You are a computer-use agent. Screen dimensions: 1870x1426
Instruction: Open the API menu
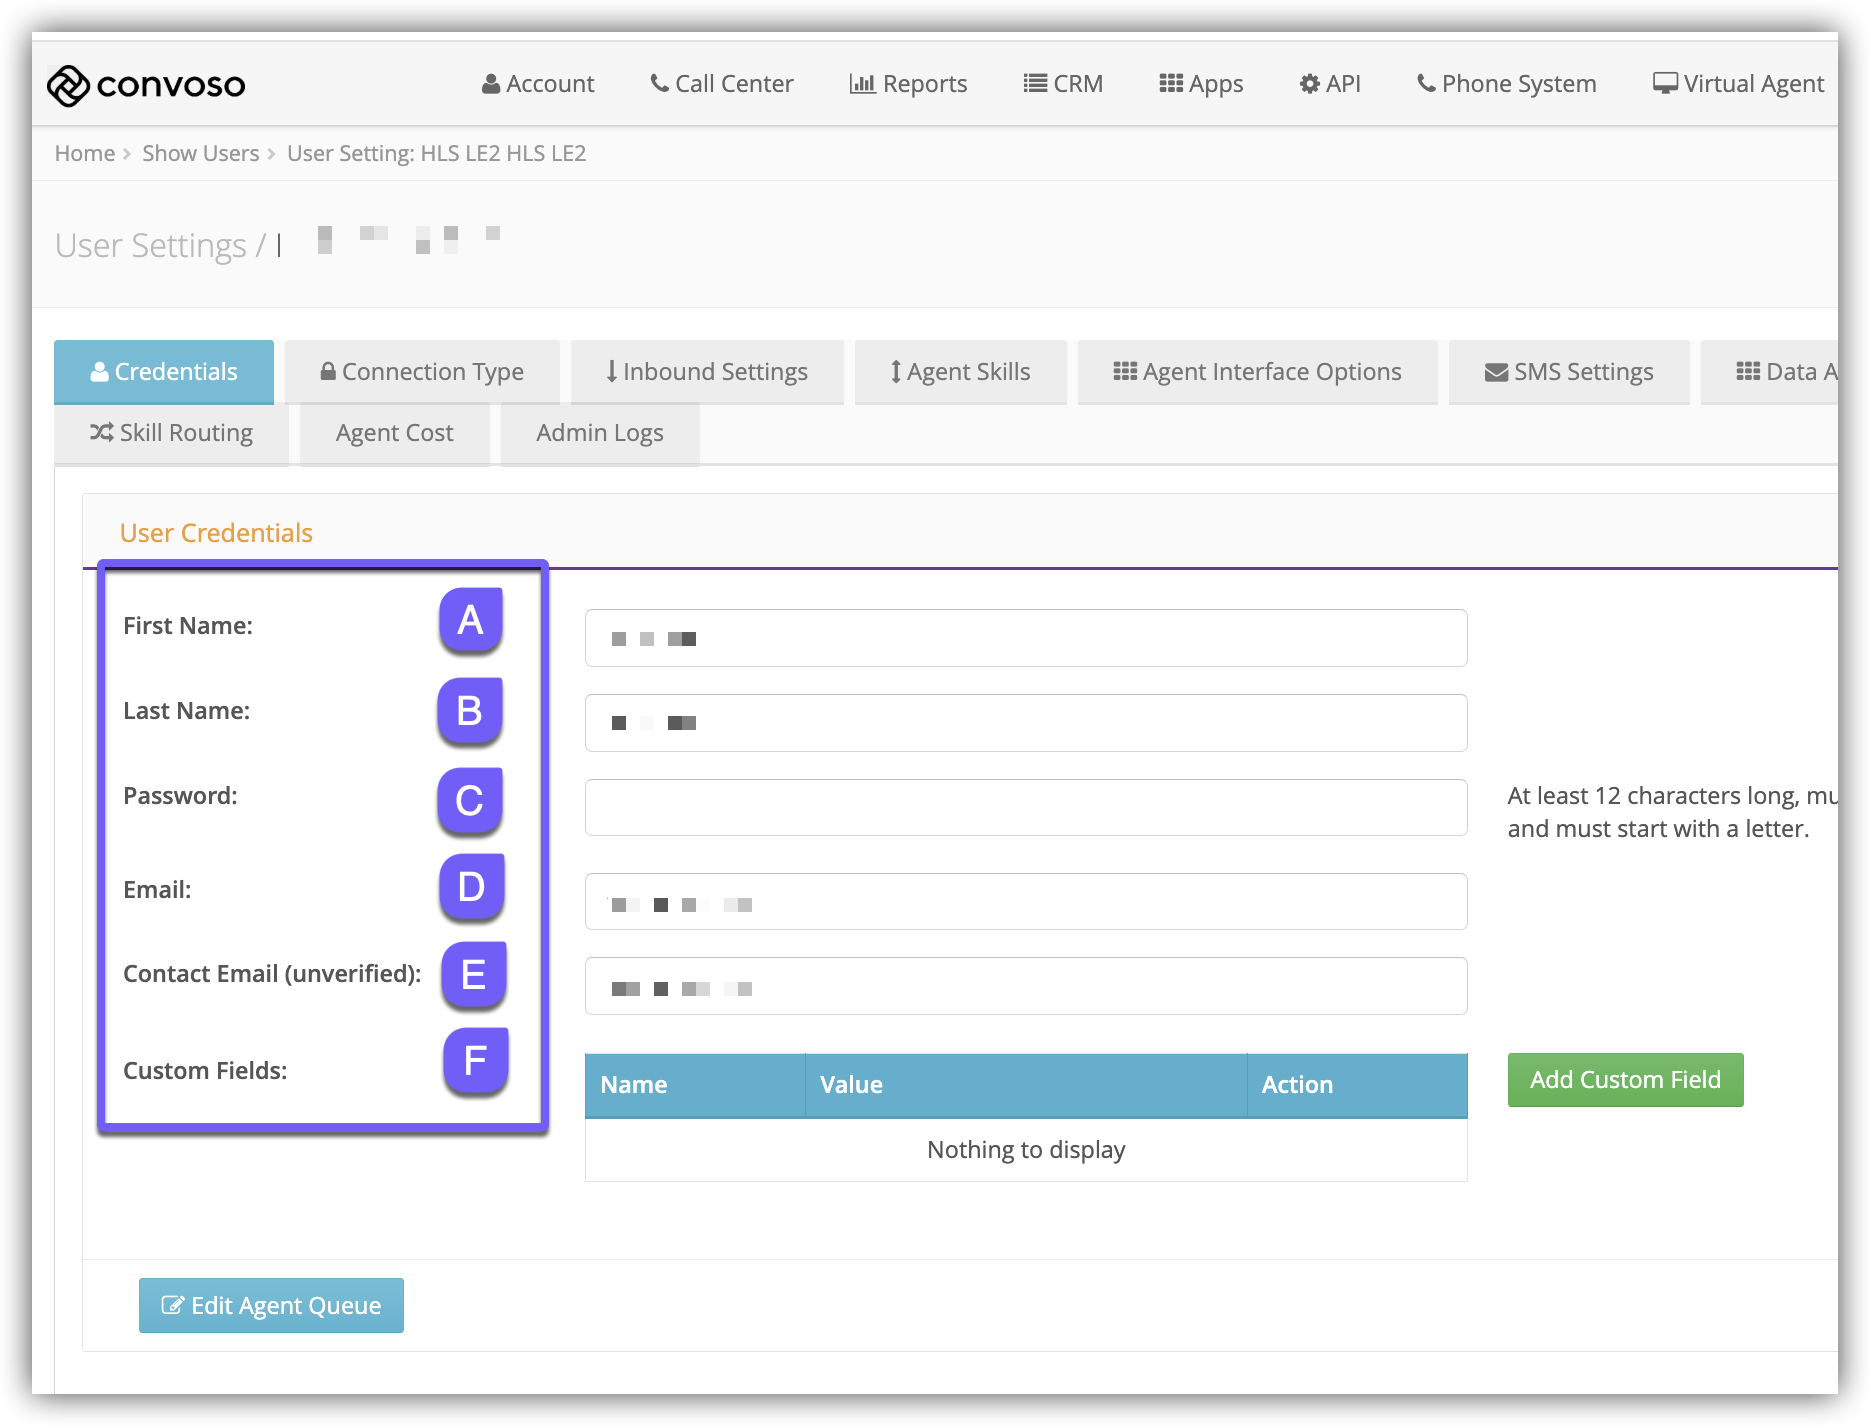click(x=1330, y=84)
